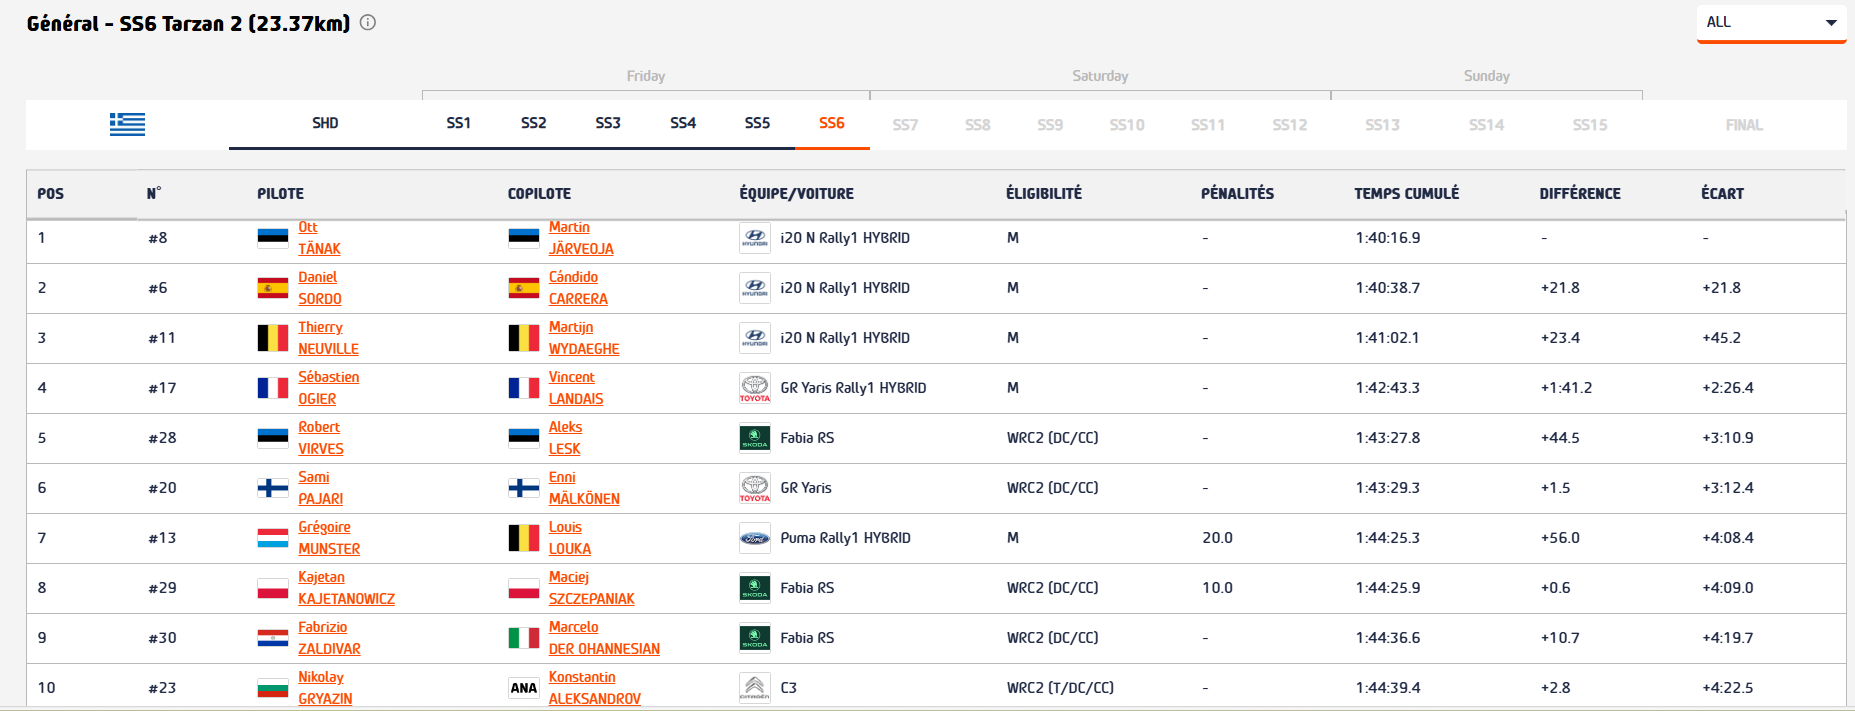Open Sébastien Ogier's driver link
The width and height of the screenshot is (1855, 711).
(328, 388)
